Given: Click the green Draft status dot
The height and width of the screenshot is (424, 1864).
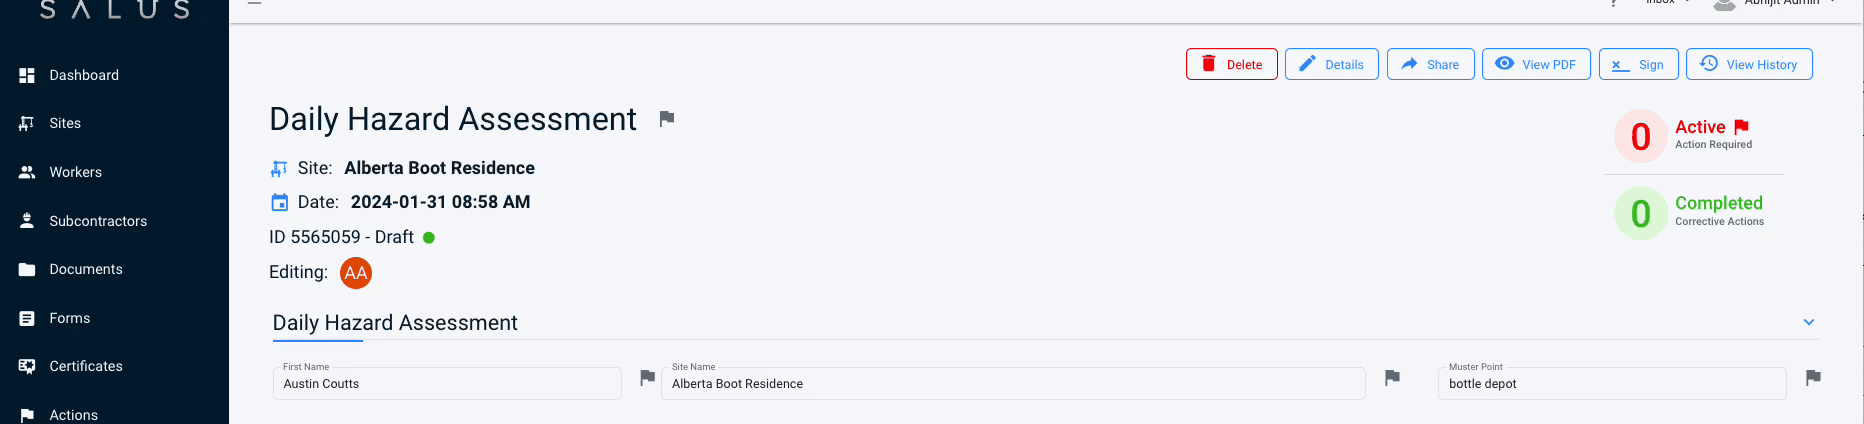Looking at the screenshot, I should coord(429,238).
